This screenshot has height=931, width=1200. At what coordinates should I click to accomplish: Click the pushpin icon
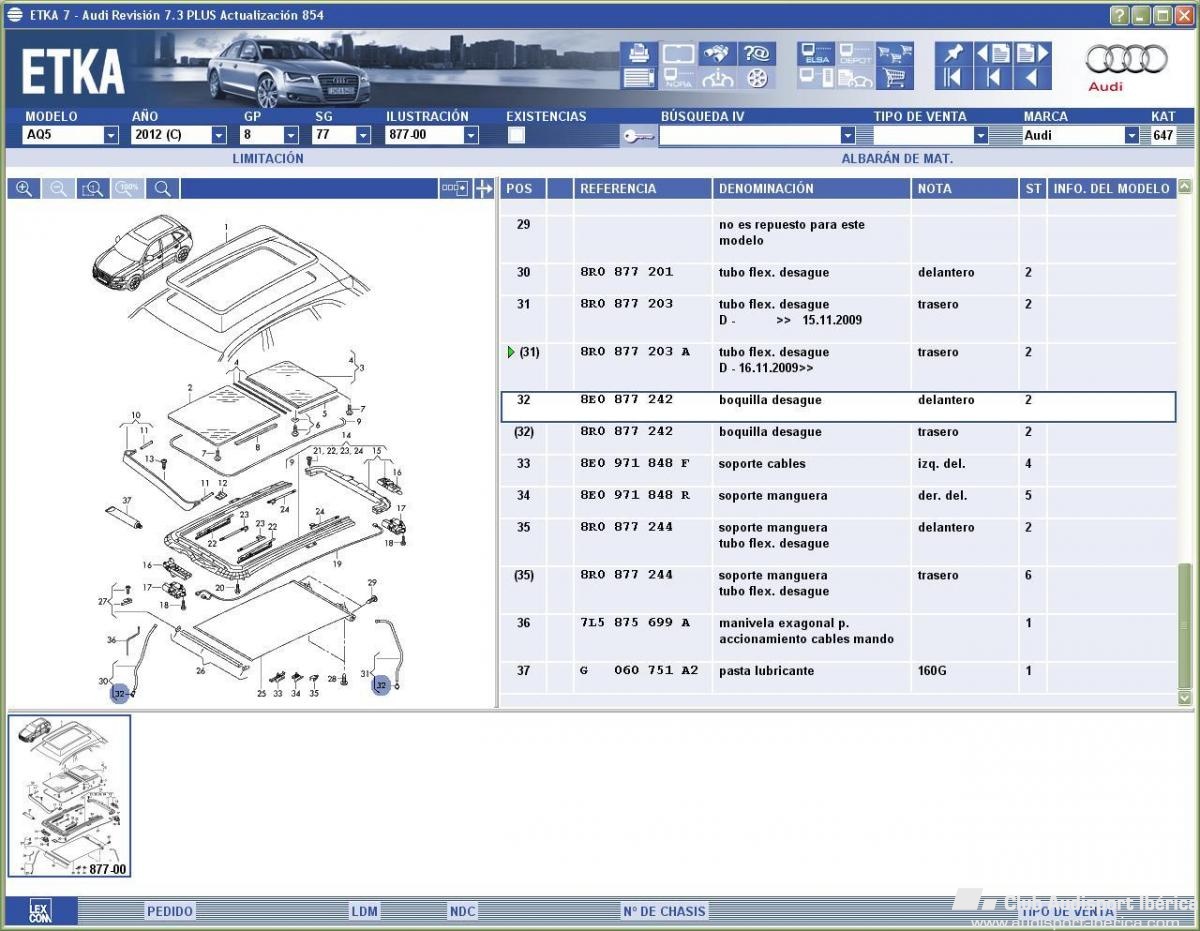952,53
